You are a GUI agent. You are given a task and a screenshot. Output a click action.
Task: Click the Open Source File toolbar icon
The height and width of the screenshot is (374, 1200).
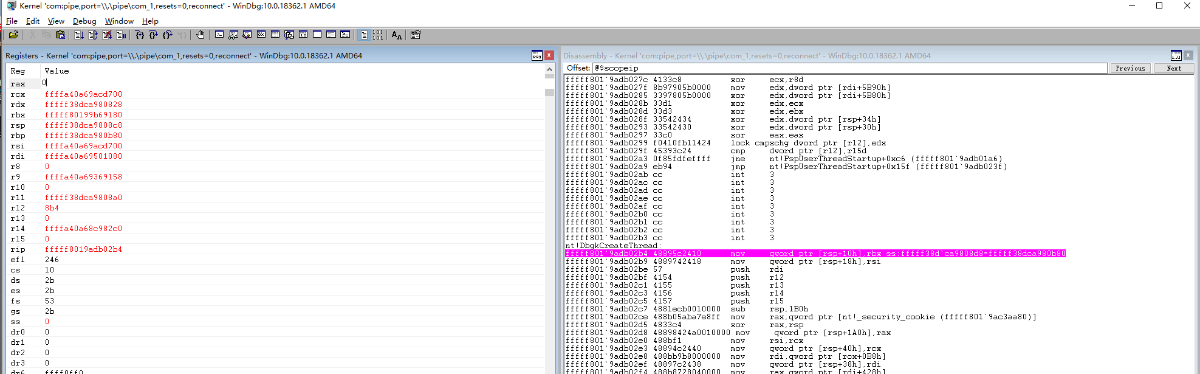[x=13, y=34]
